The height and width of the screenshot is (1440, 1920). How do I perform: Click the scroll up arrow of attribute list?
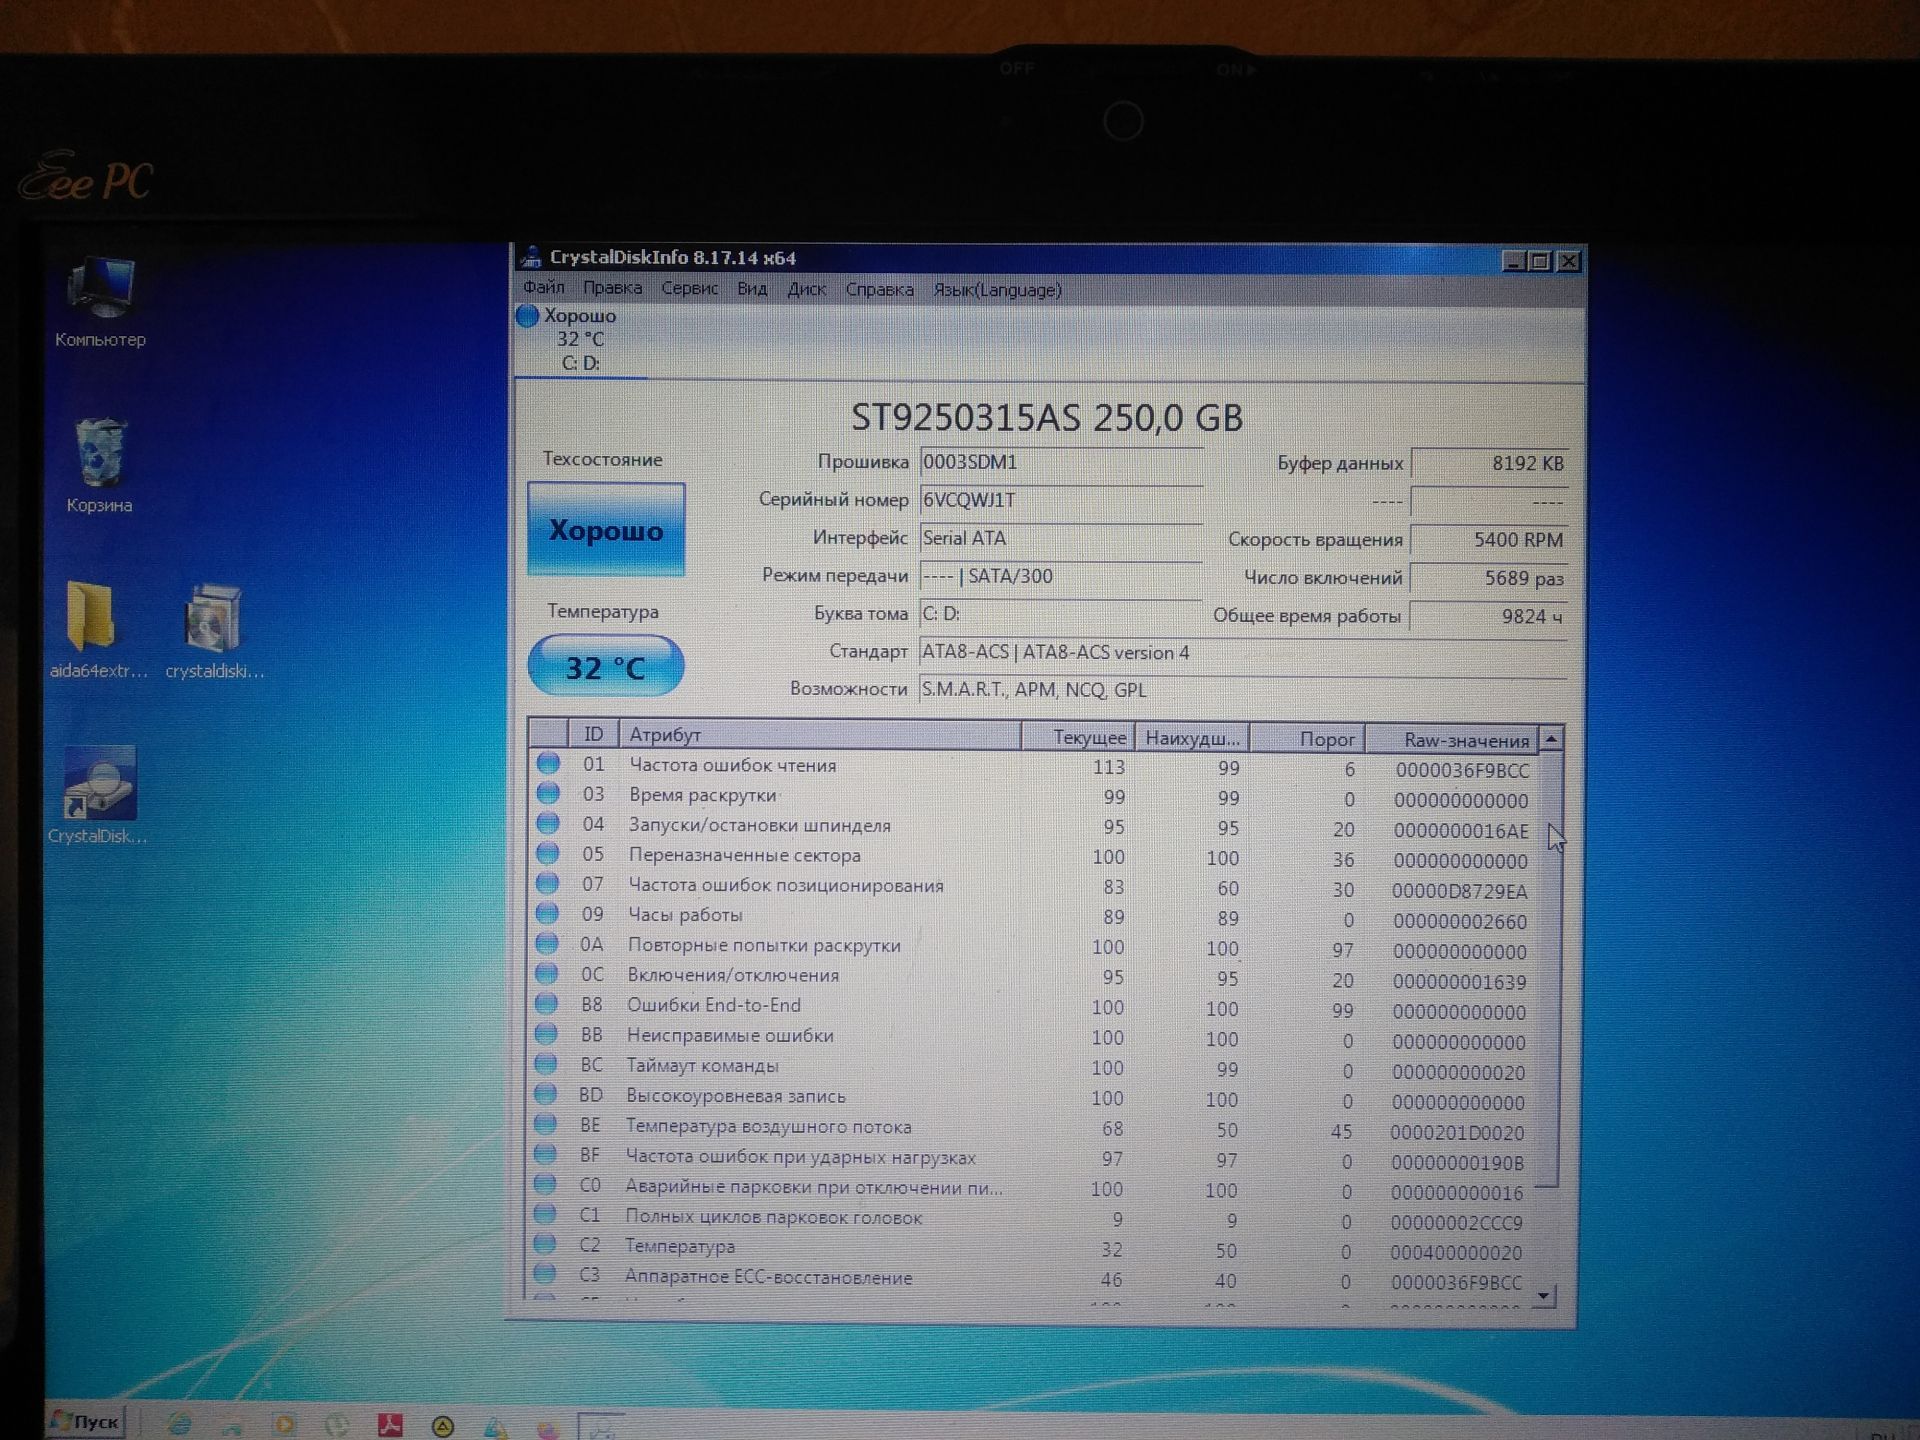1550,739
